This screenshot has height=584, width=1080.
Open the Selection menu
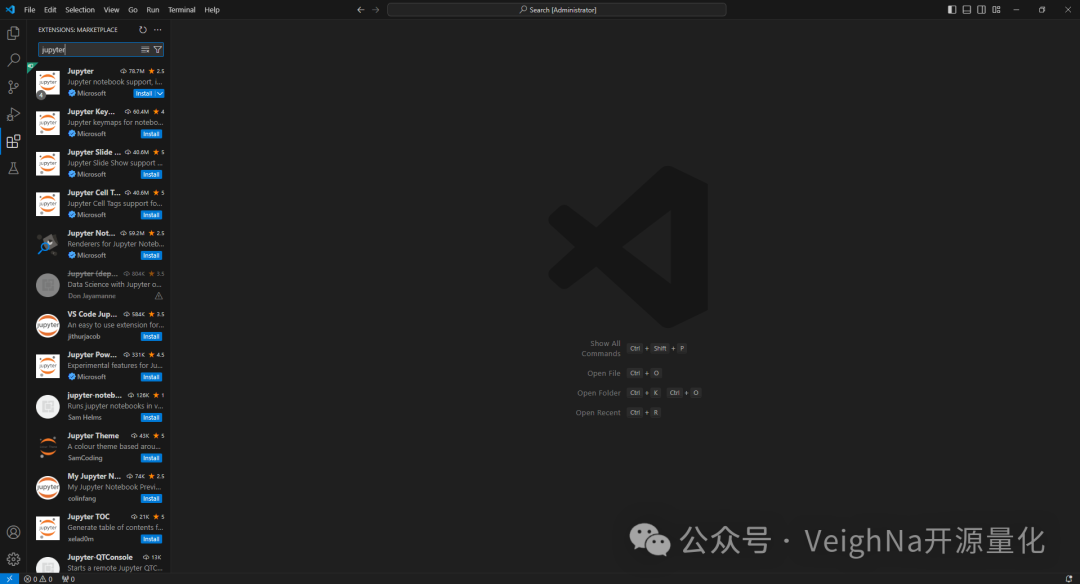coord(80,10)
